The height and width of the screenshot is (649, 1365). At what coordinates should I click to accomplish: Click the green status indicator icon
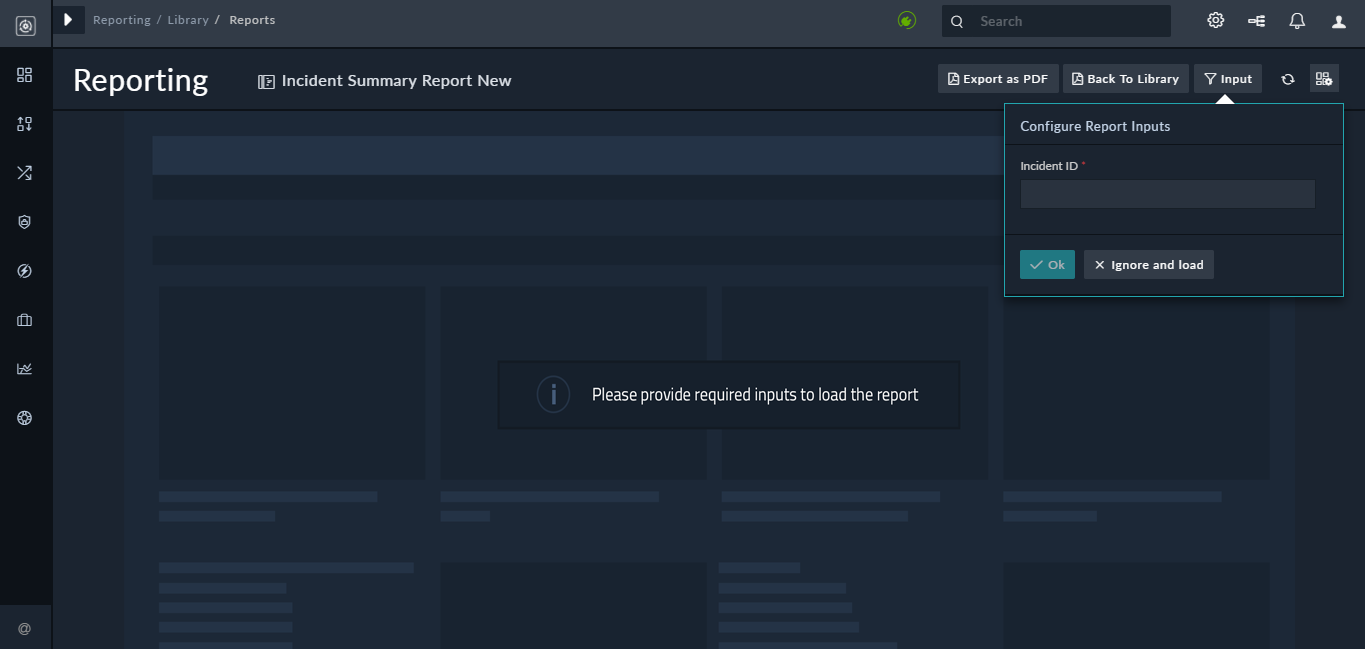907,20
